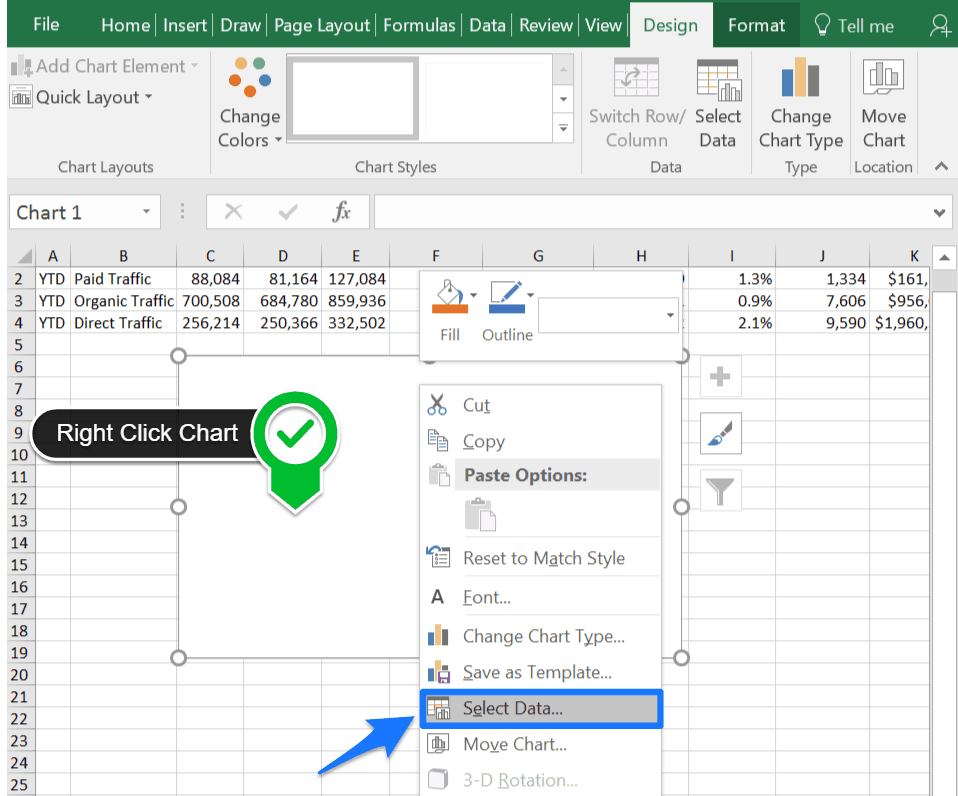Open the Outline color dropdown arrow
The height and width of the screenshot is (796, 958).
click(530, 296)
